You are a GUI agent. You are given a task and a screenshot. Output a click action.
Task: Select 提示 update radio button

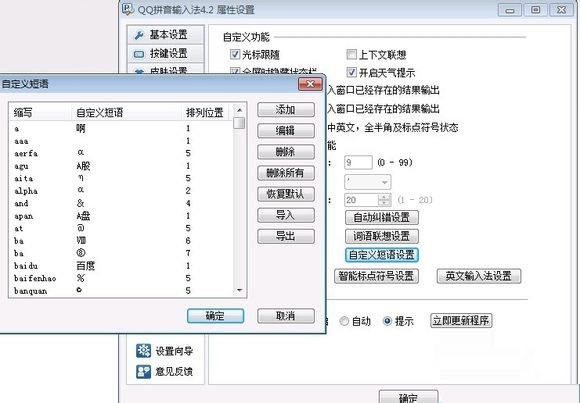coord(387,321)
